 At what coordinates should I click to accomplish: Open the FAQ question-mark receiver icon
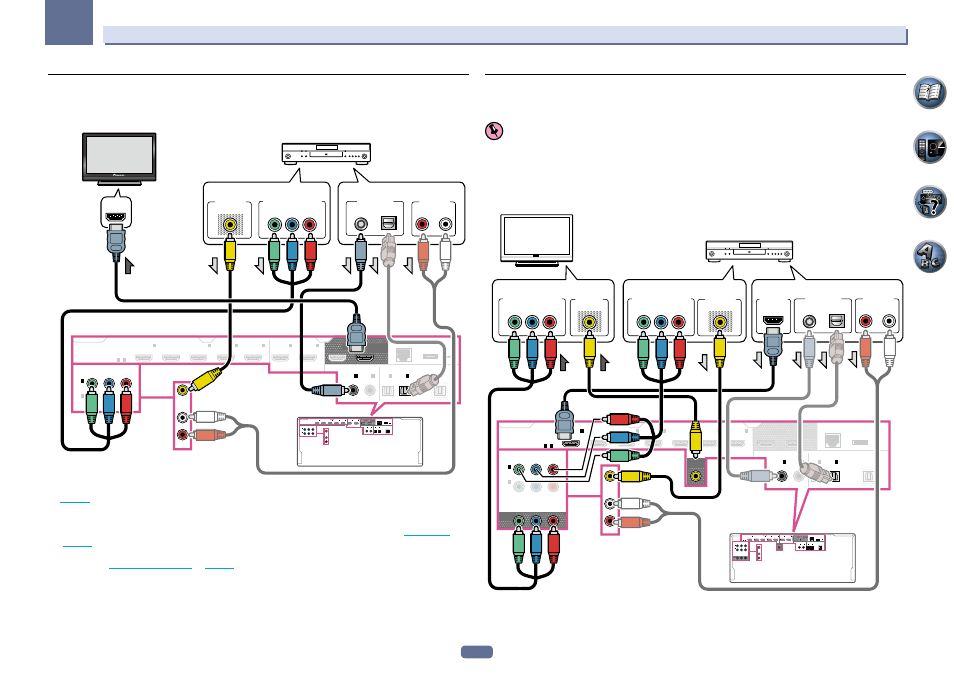point(929,202)
